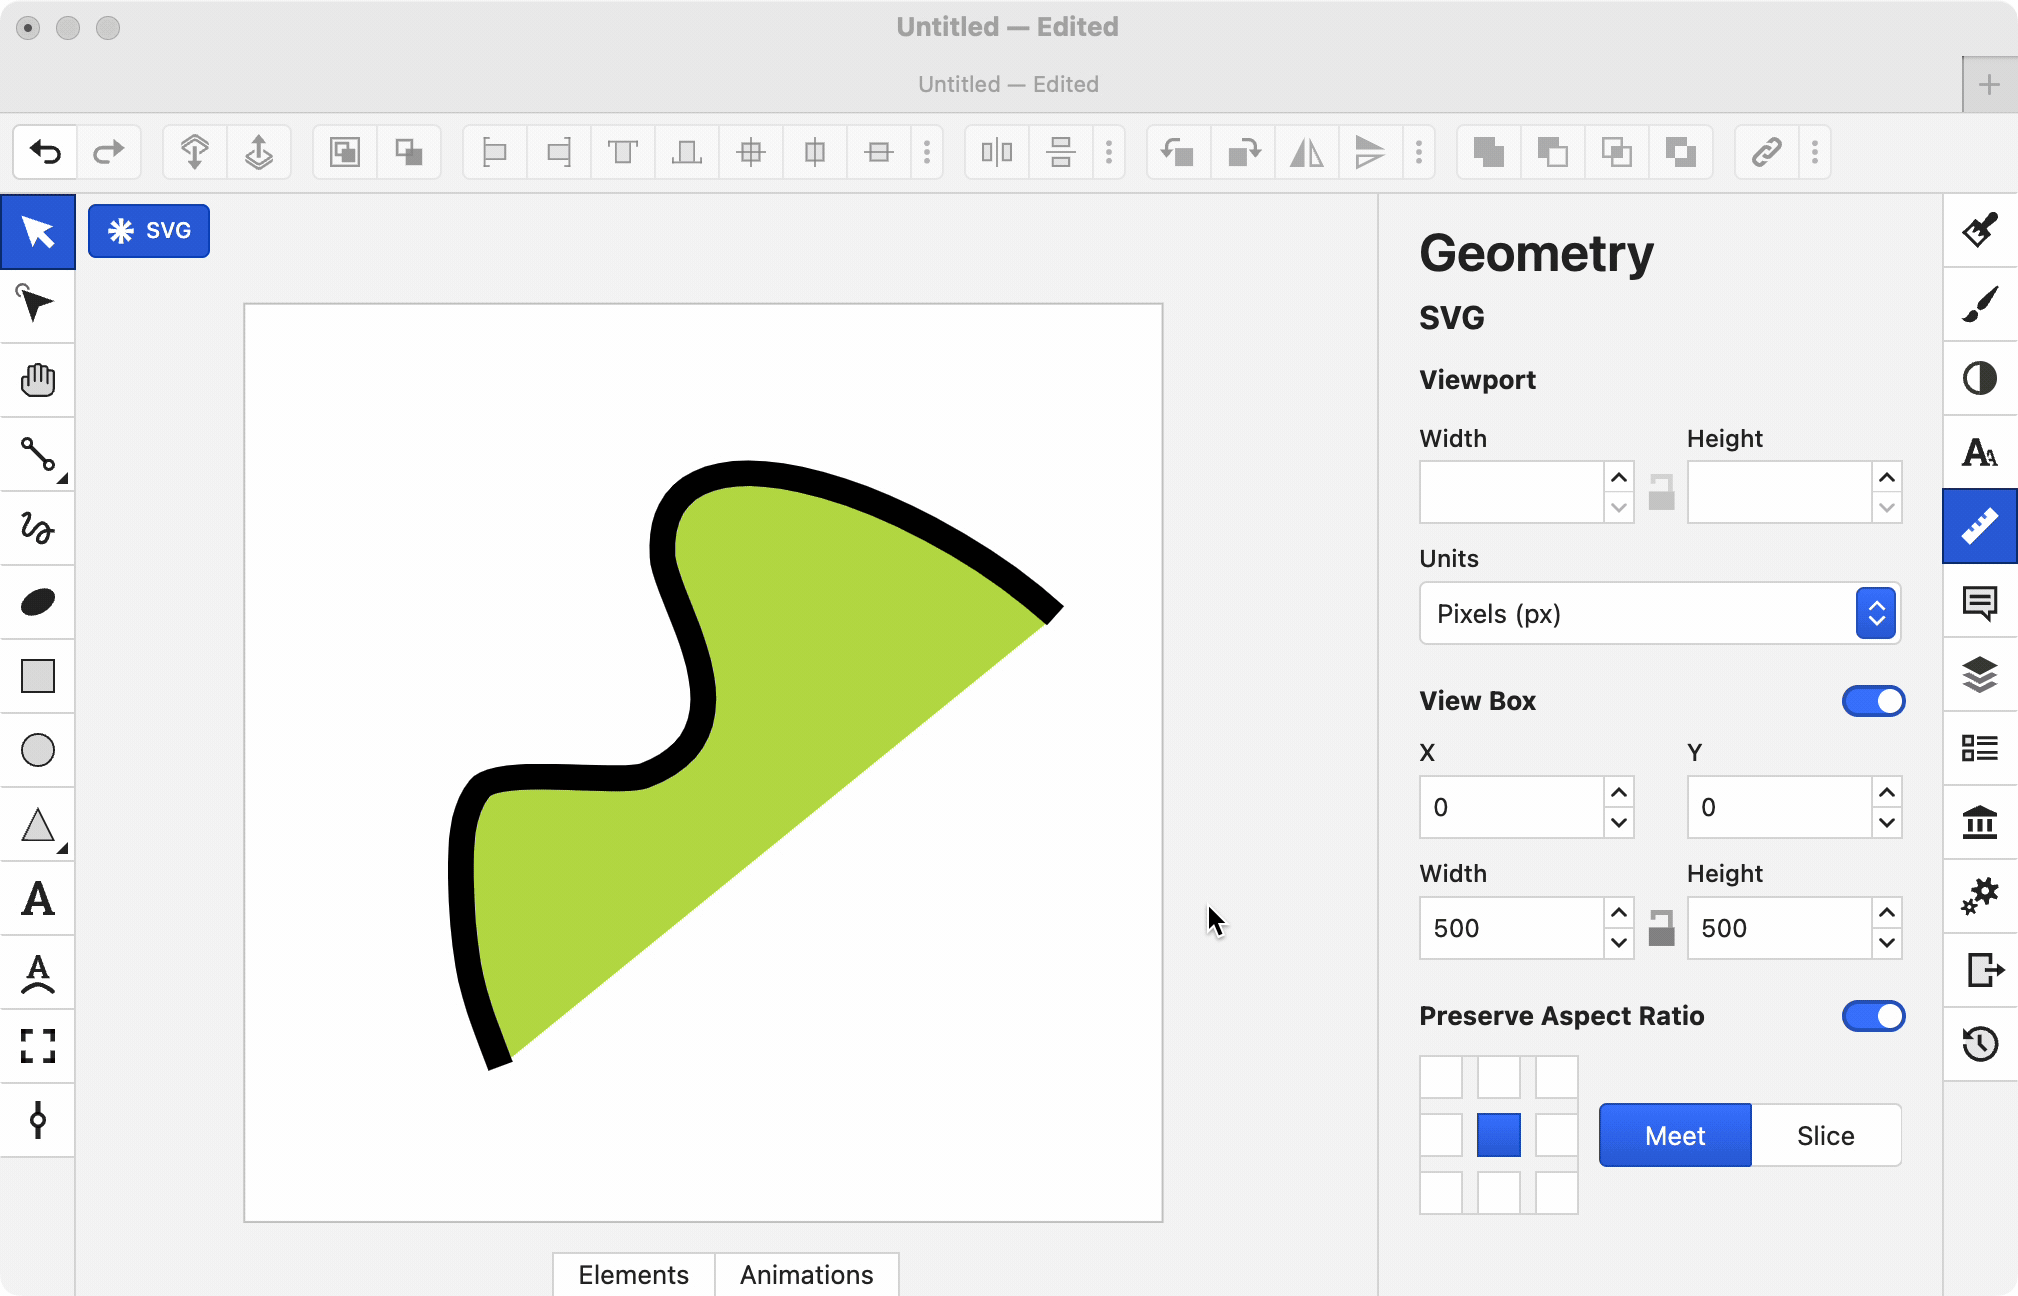Open the Export panel icon

coord(1979,969)
